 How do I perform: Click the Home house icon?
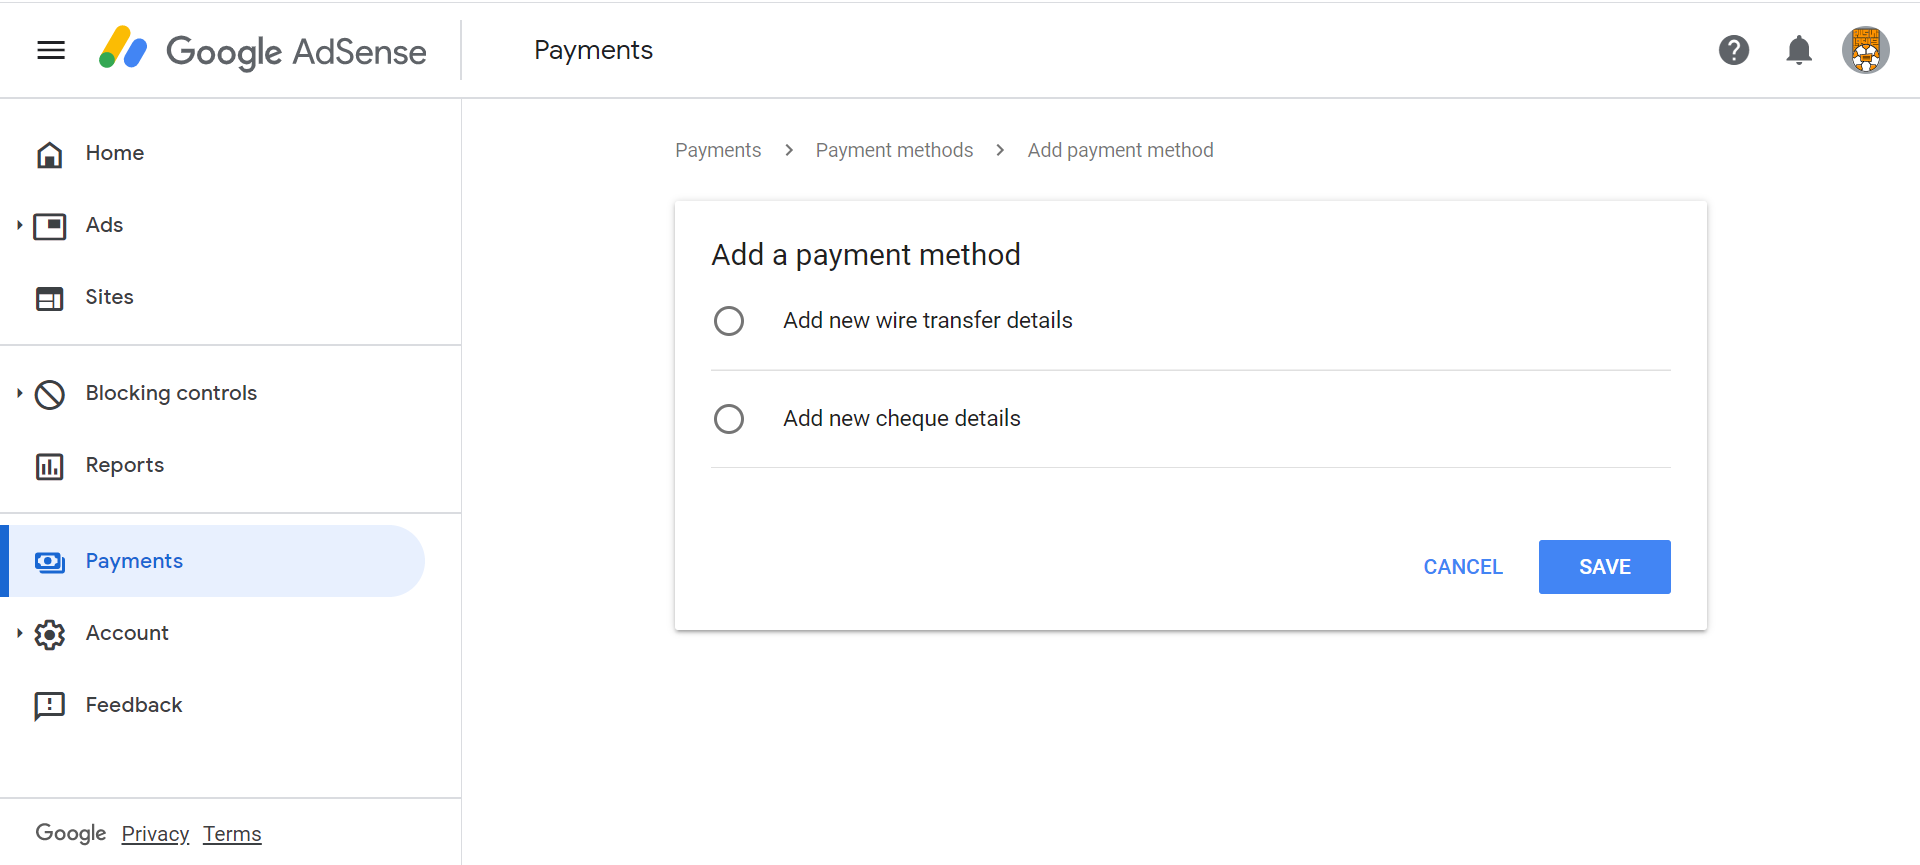(50, 154)
